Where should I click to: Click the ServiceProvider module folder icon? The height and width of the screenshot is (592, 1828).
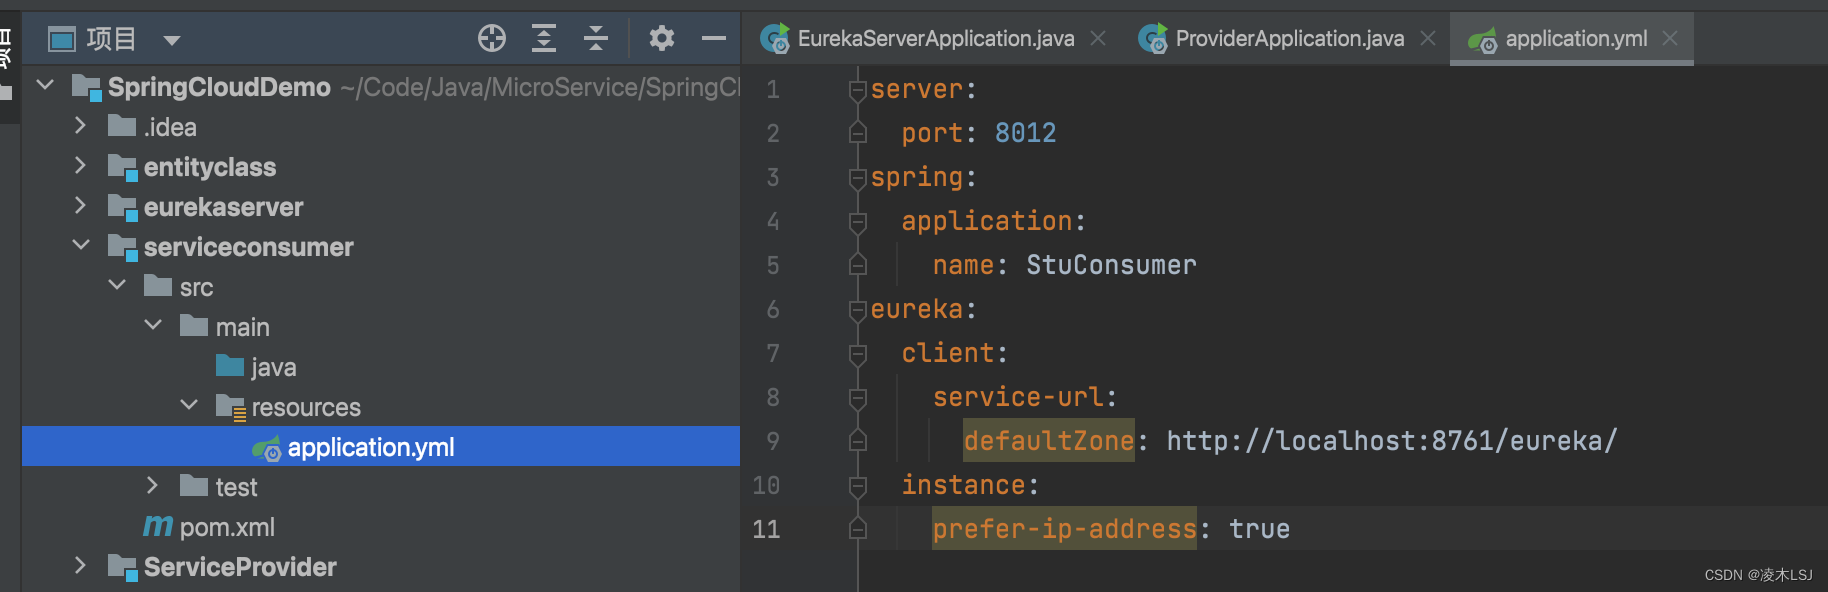click(123, 567)
